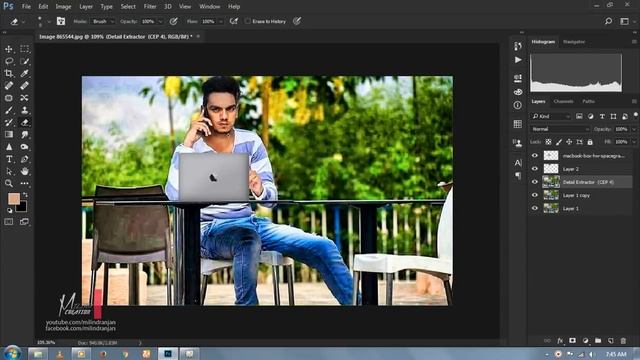Image resolution: width=640 pixels, height=360 pixels.
Task: Delete layer with the trash icon
Action: pos(623,340)
